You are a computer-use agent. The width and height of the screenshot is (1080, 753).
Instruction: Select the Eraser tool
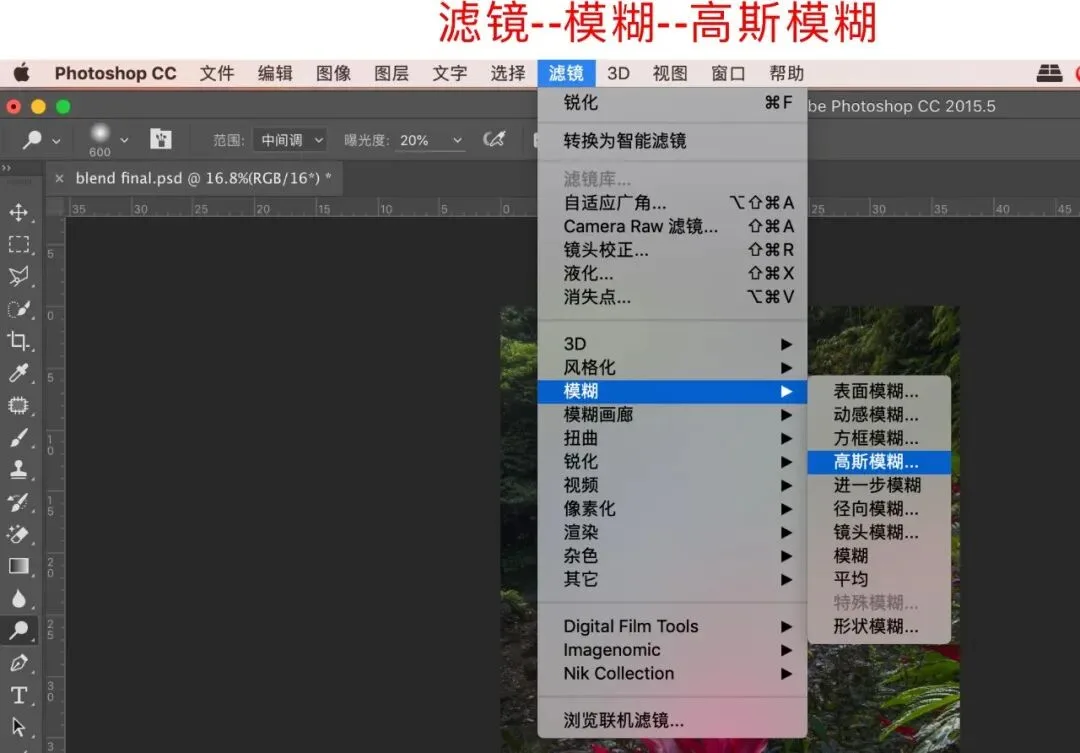[x=19, y=534]
